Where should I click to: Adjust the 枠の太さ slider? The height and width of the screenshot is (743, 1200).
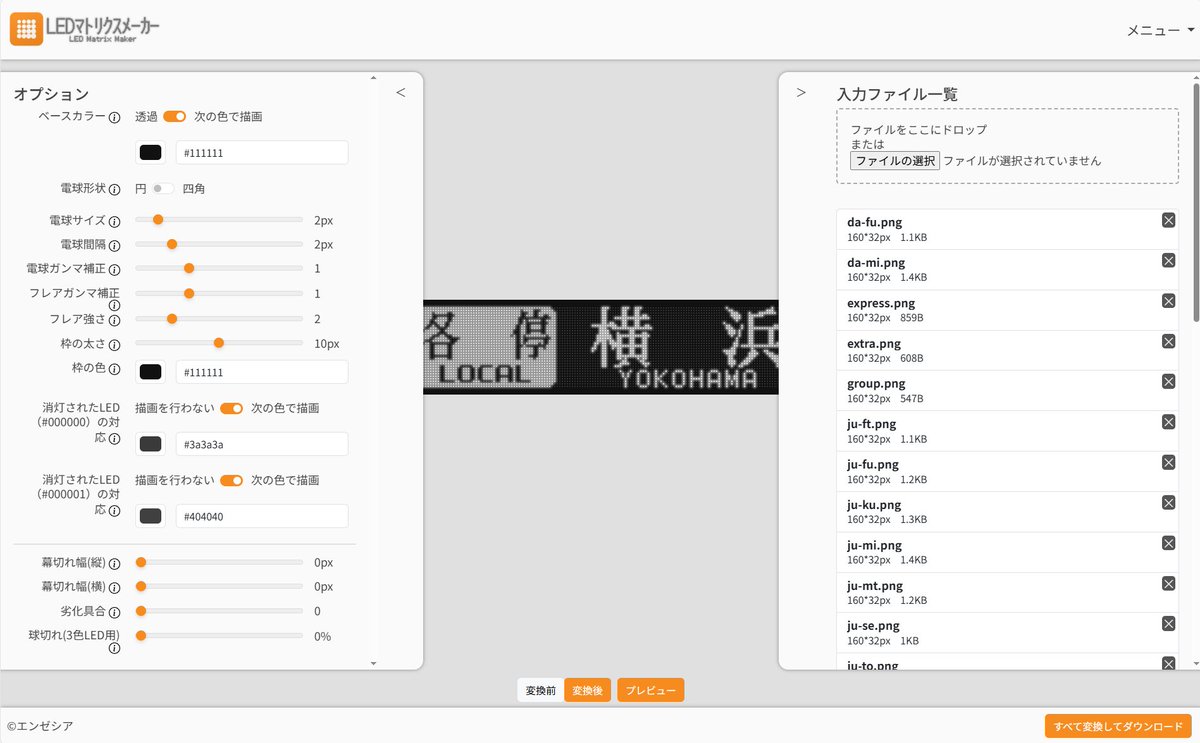click(219, 343)
